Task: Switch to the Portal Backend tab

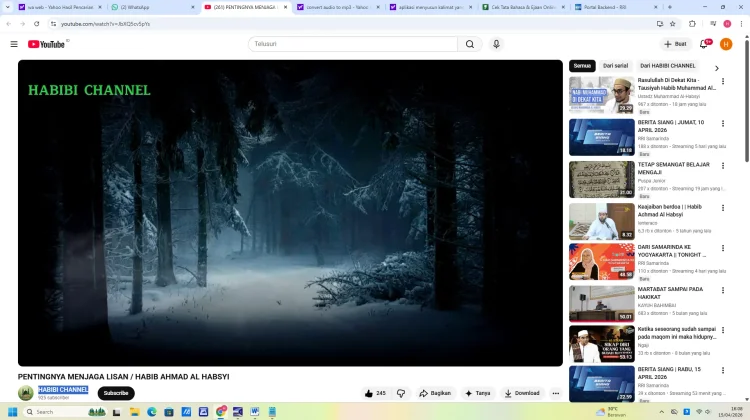Action: (x=617, y=7)
